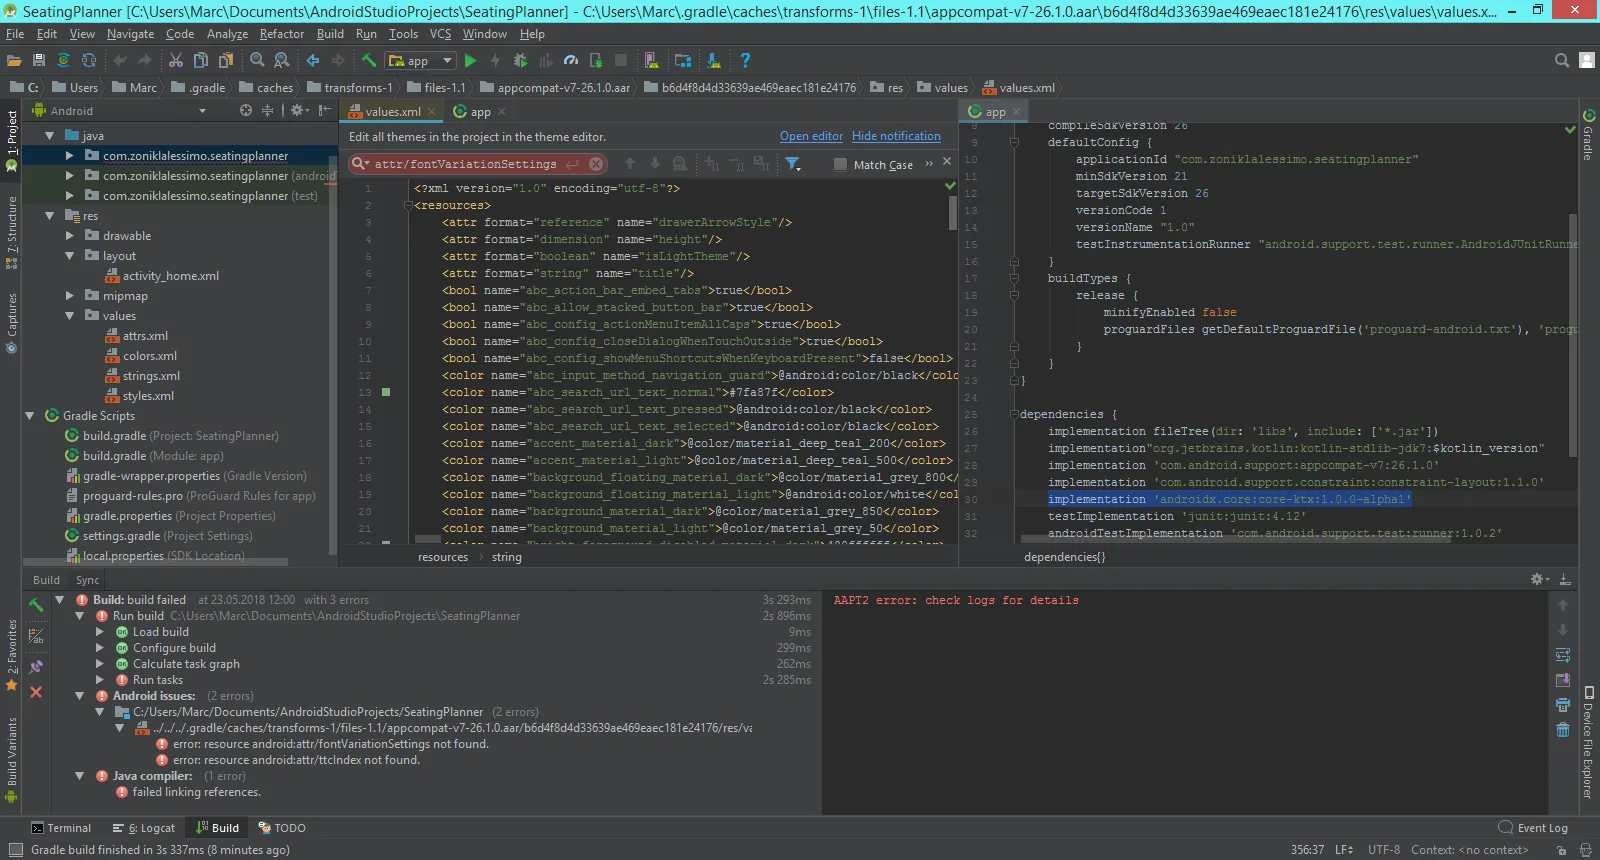Open the SDK Manager from the toolbar
Viewport: 1600px width, 860px height.
pos(714,61)
